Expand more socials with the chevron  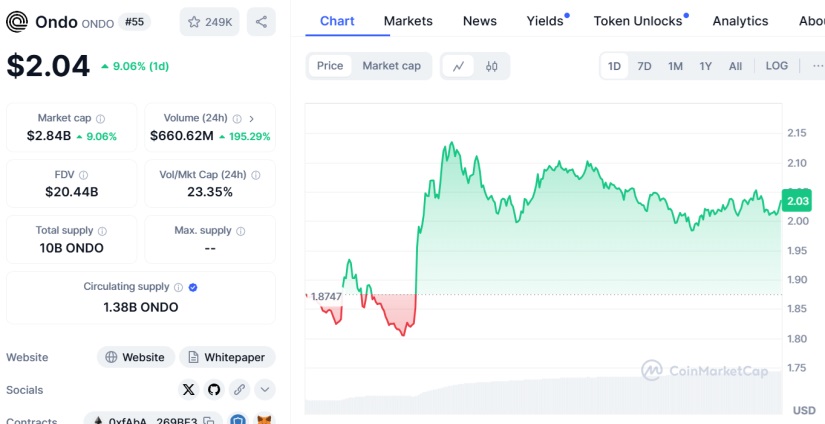pos(264,390)
